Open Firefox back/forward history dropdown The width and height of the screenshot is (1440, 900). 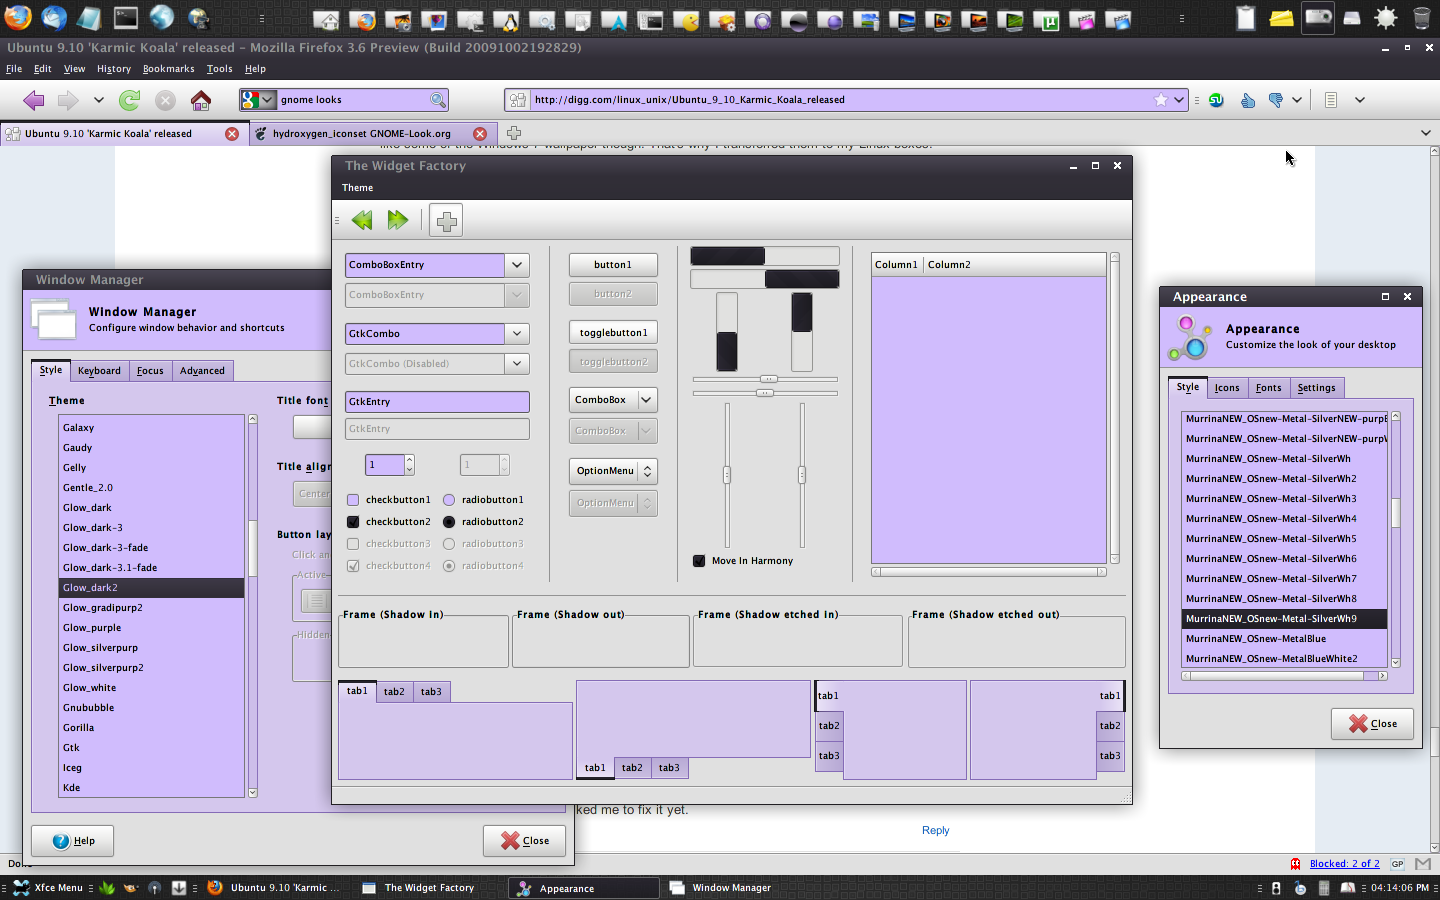pos(98,100)
